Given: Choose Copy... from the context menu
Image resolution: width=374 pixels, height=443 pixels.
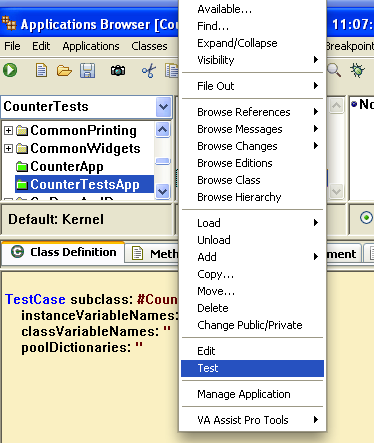Looking at the screenshot, I should [252, 274].
